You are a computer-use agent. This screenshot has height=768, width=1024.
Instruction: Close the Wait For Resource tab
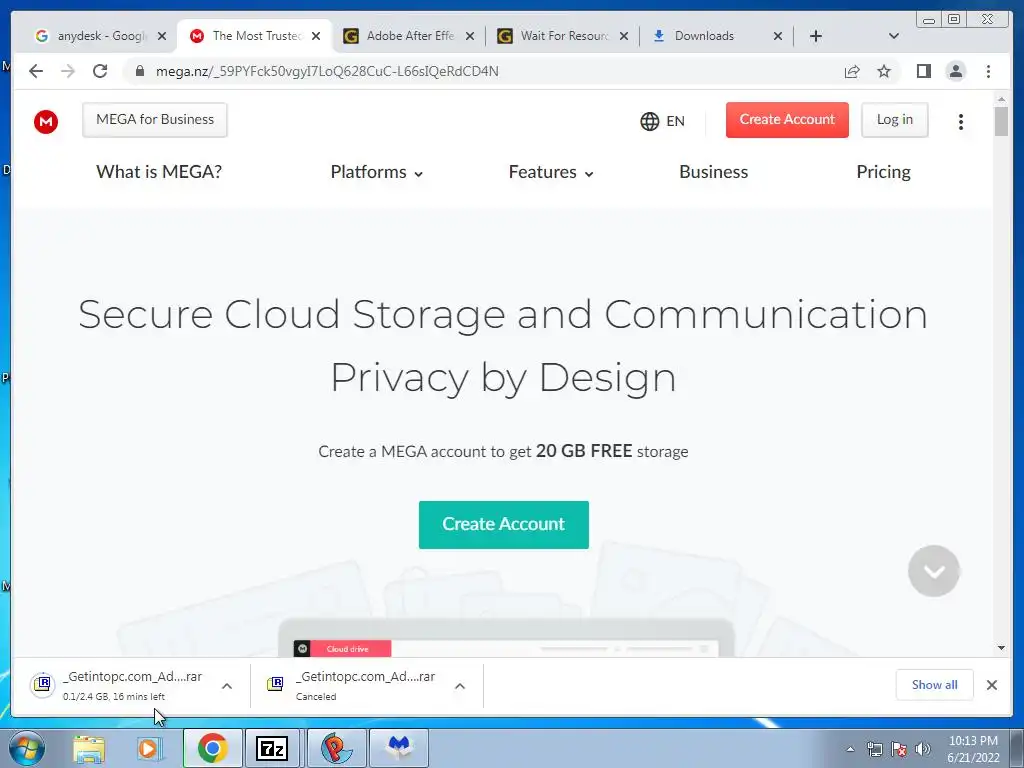[624, 36]
